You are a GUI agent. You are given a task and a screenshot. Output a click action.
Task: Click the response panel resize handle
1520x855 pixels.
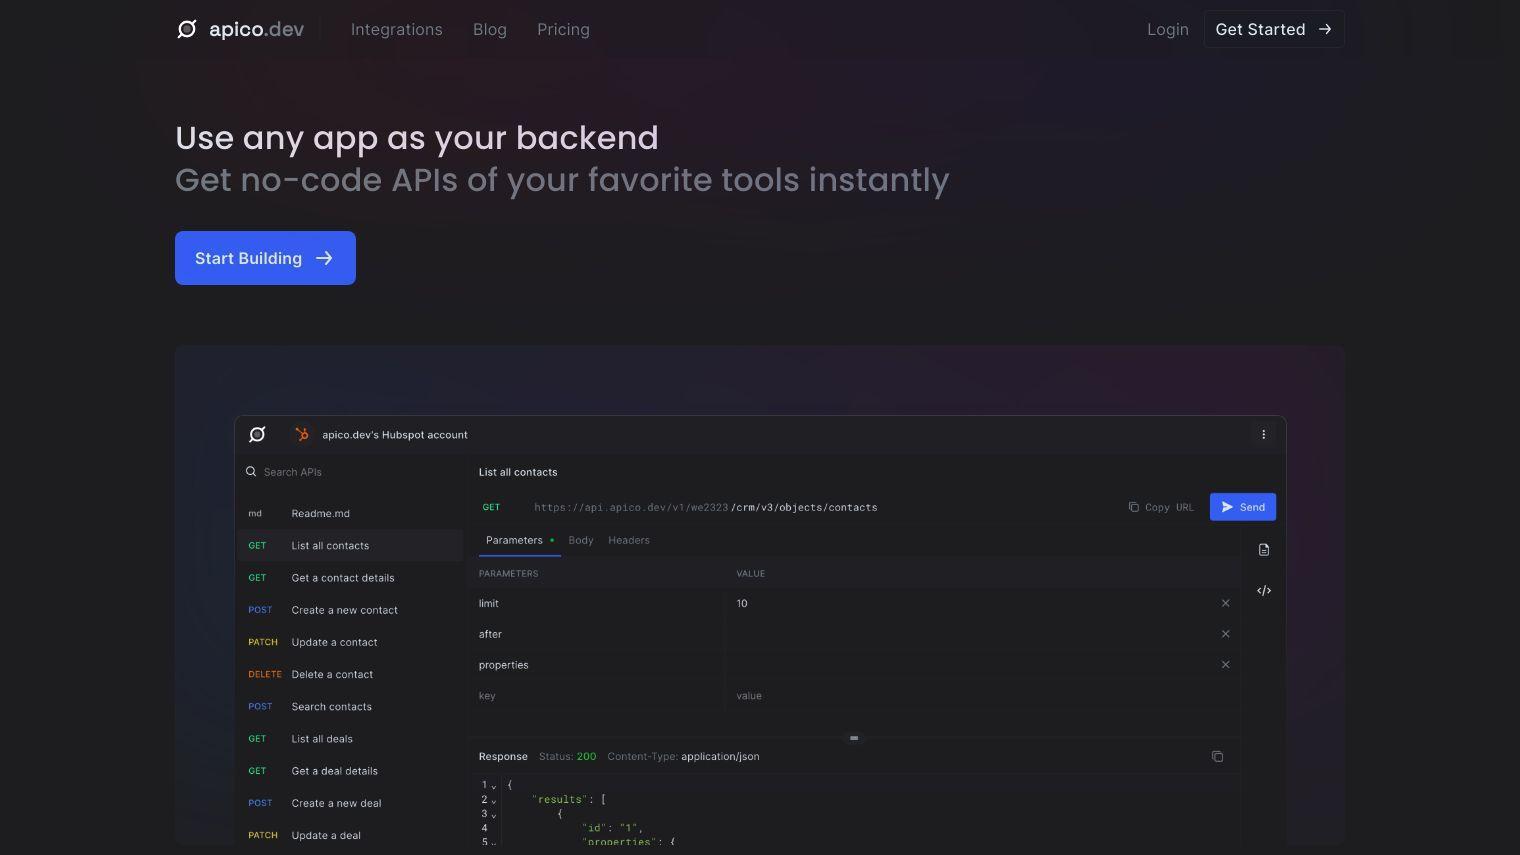click(x=854, y=738)
